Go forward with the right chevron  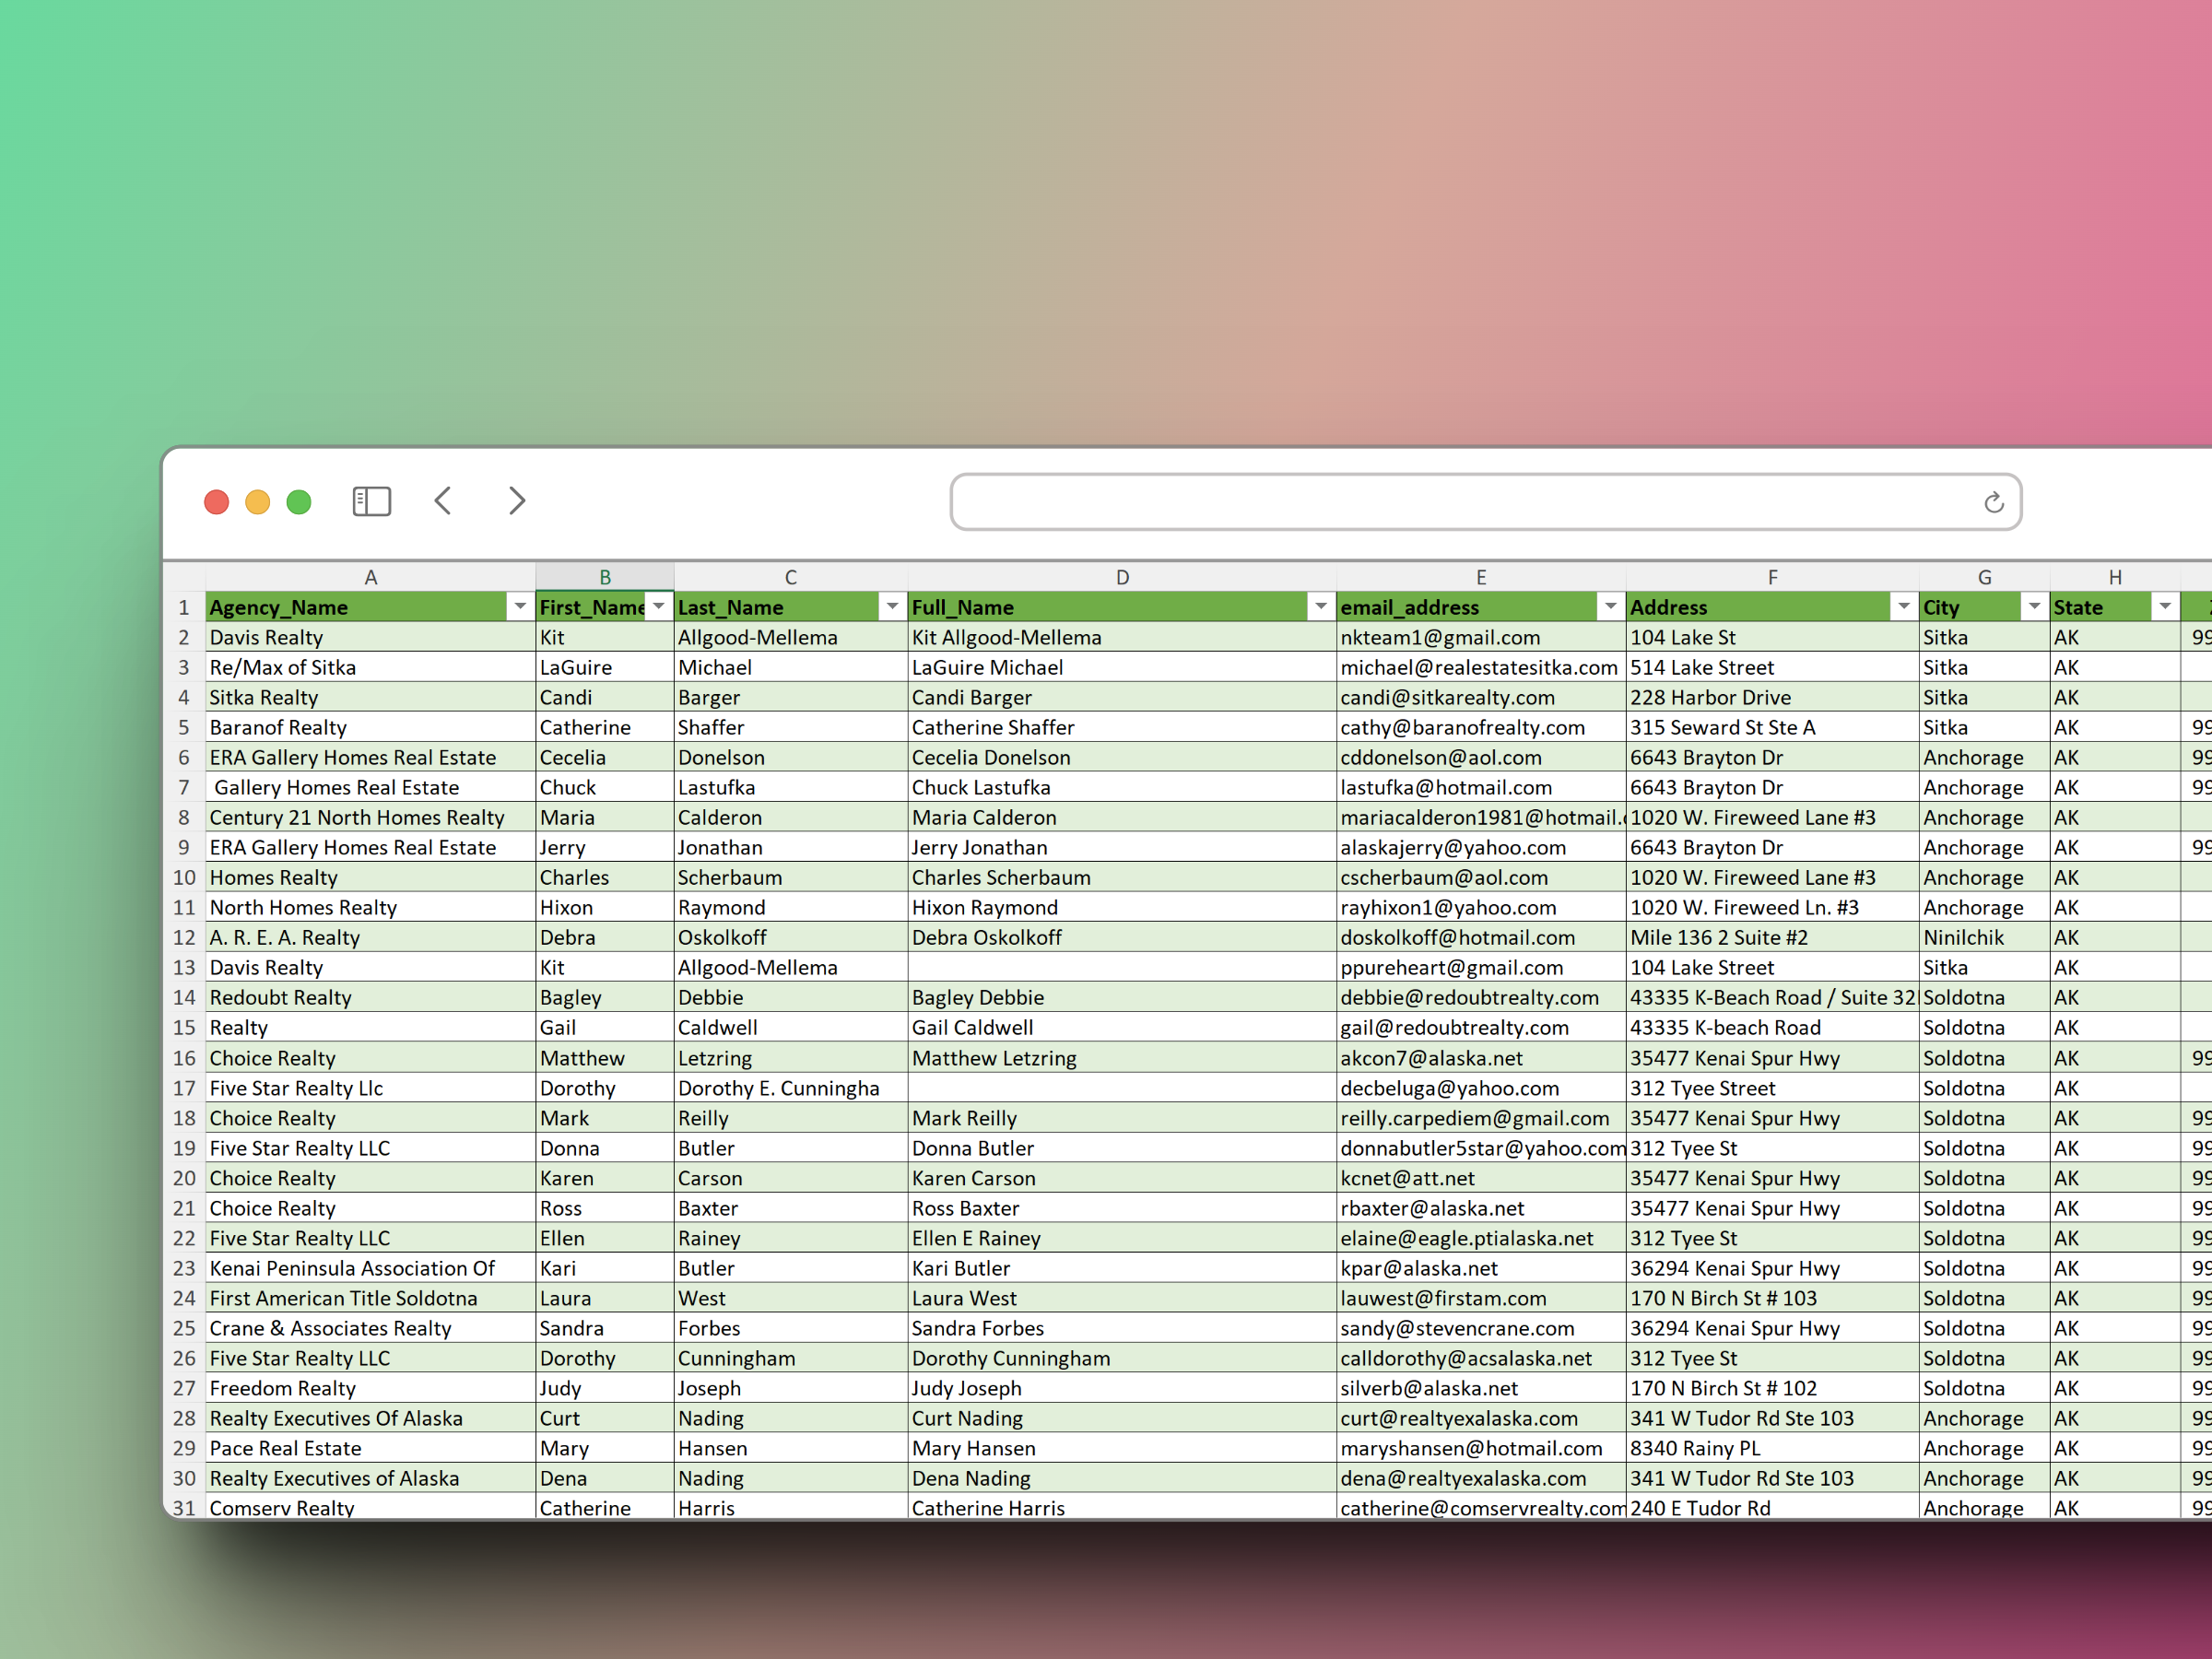coord(516,501)
